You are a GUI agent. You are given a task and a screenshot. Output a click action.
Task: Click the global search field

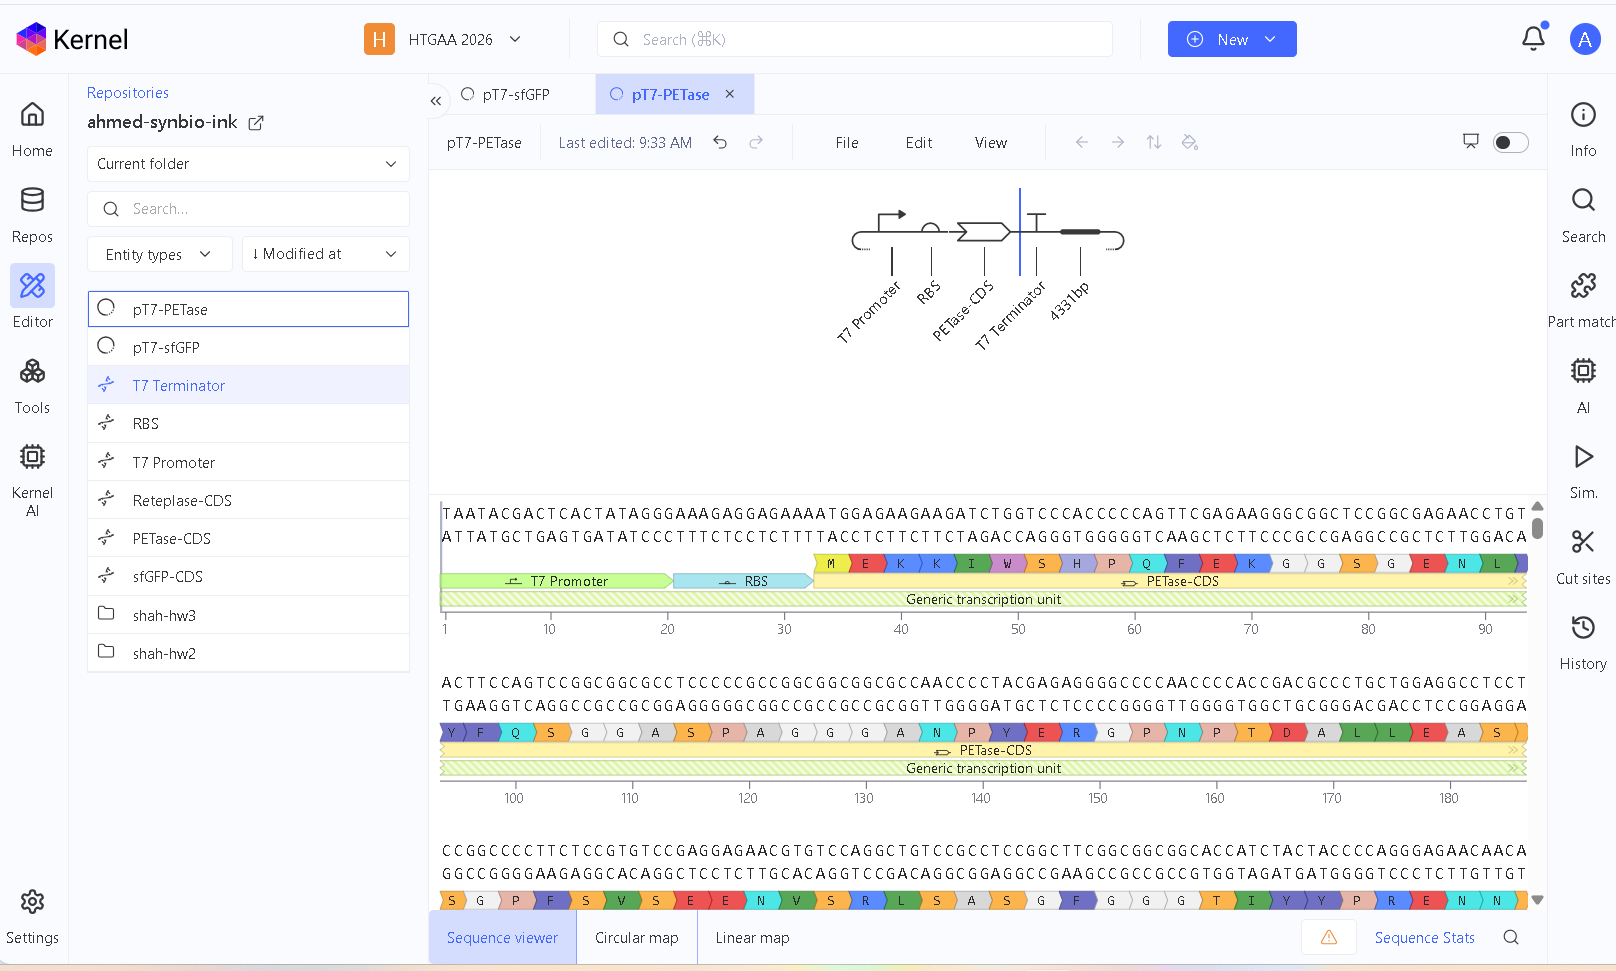pyautogui.click(x=855, y=39)
